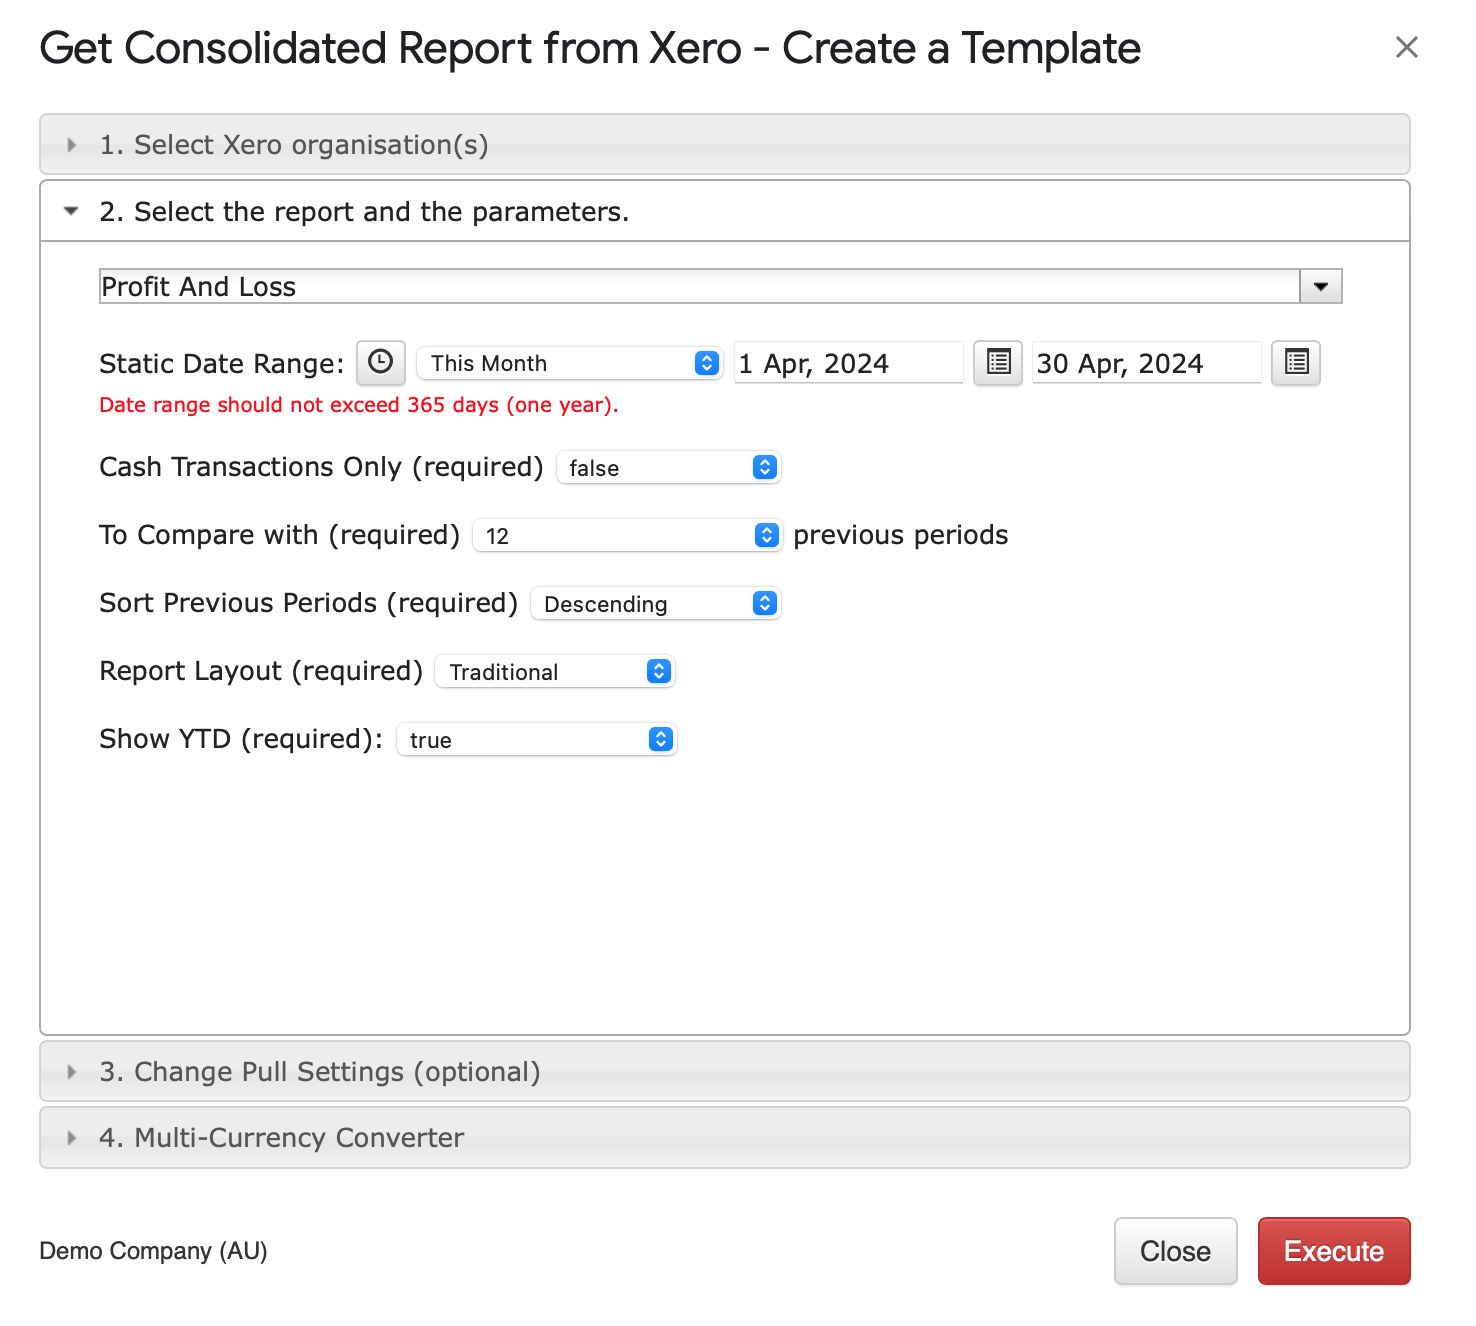Click the Sort Previous Periods (required) label

pos(308,603)
